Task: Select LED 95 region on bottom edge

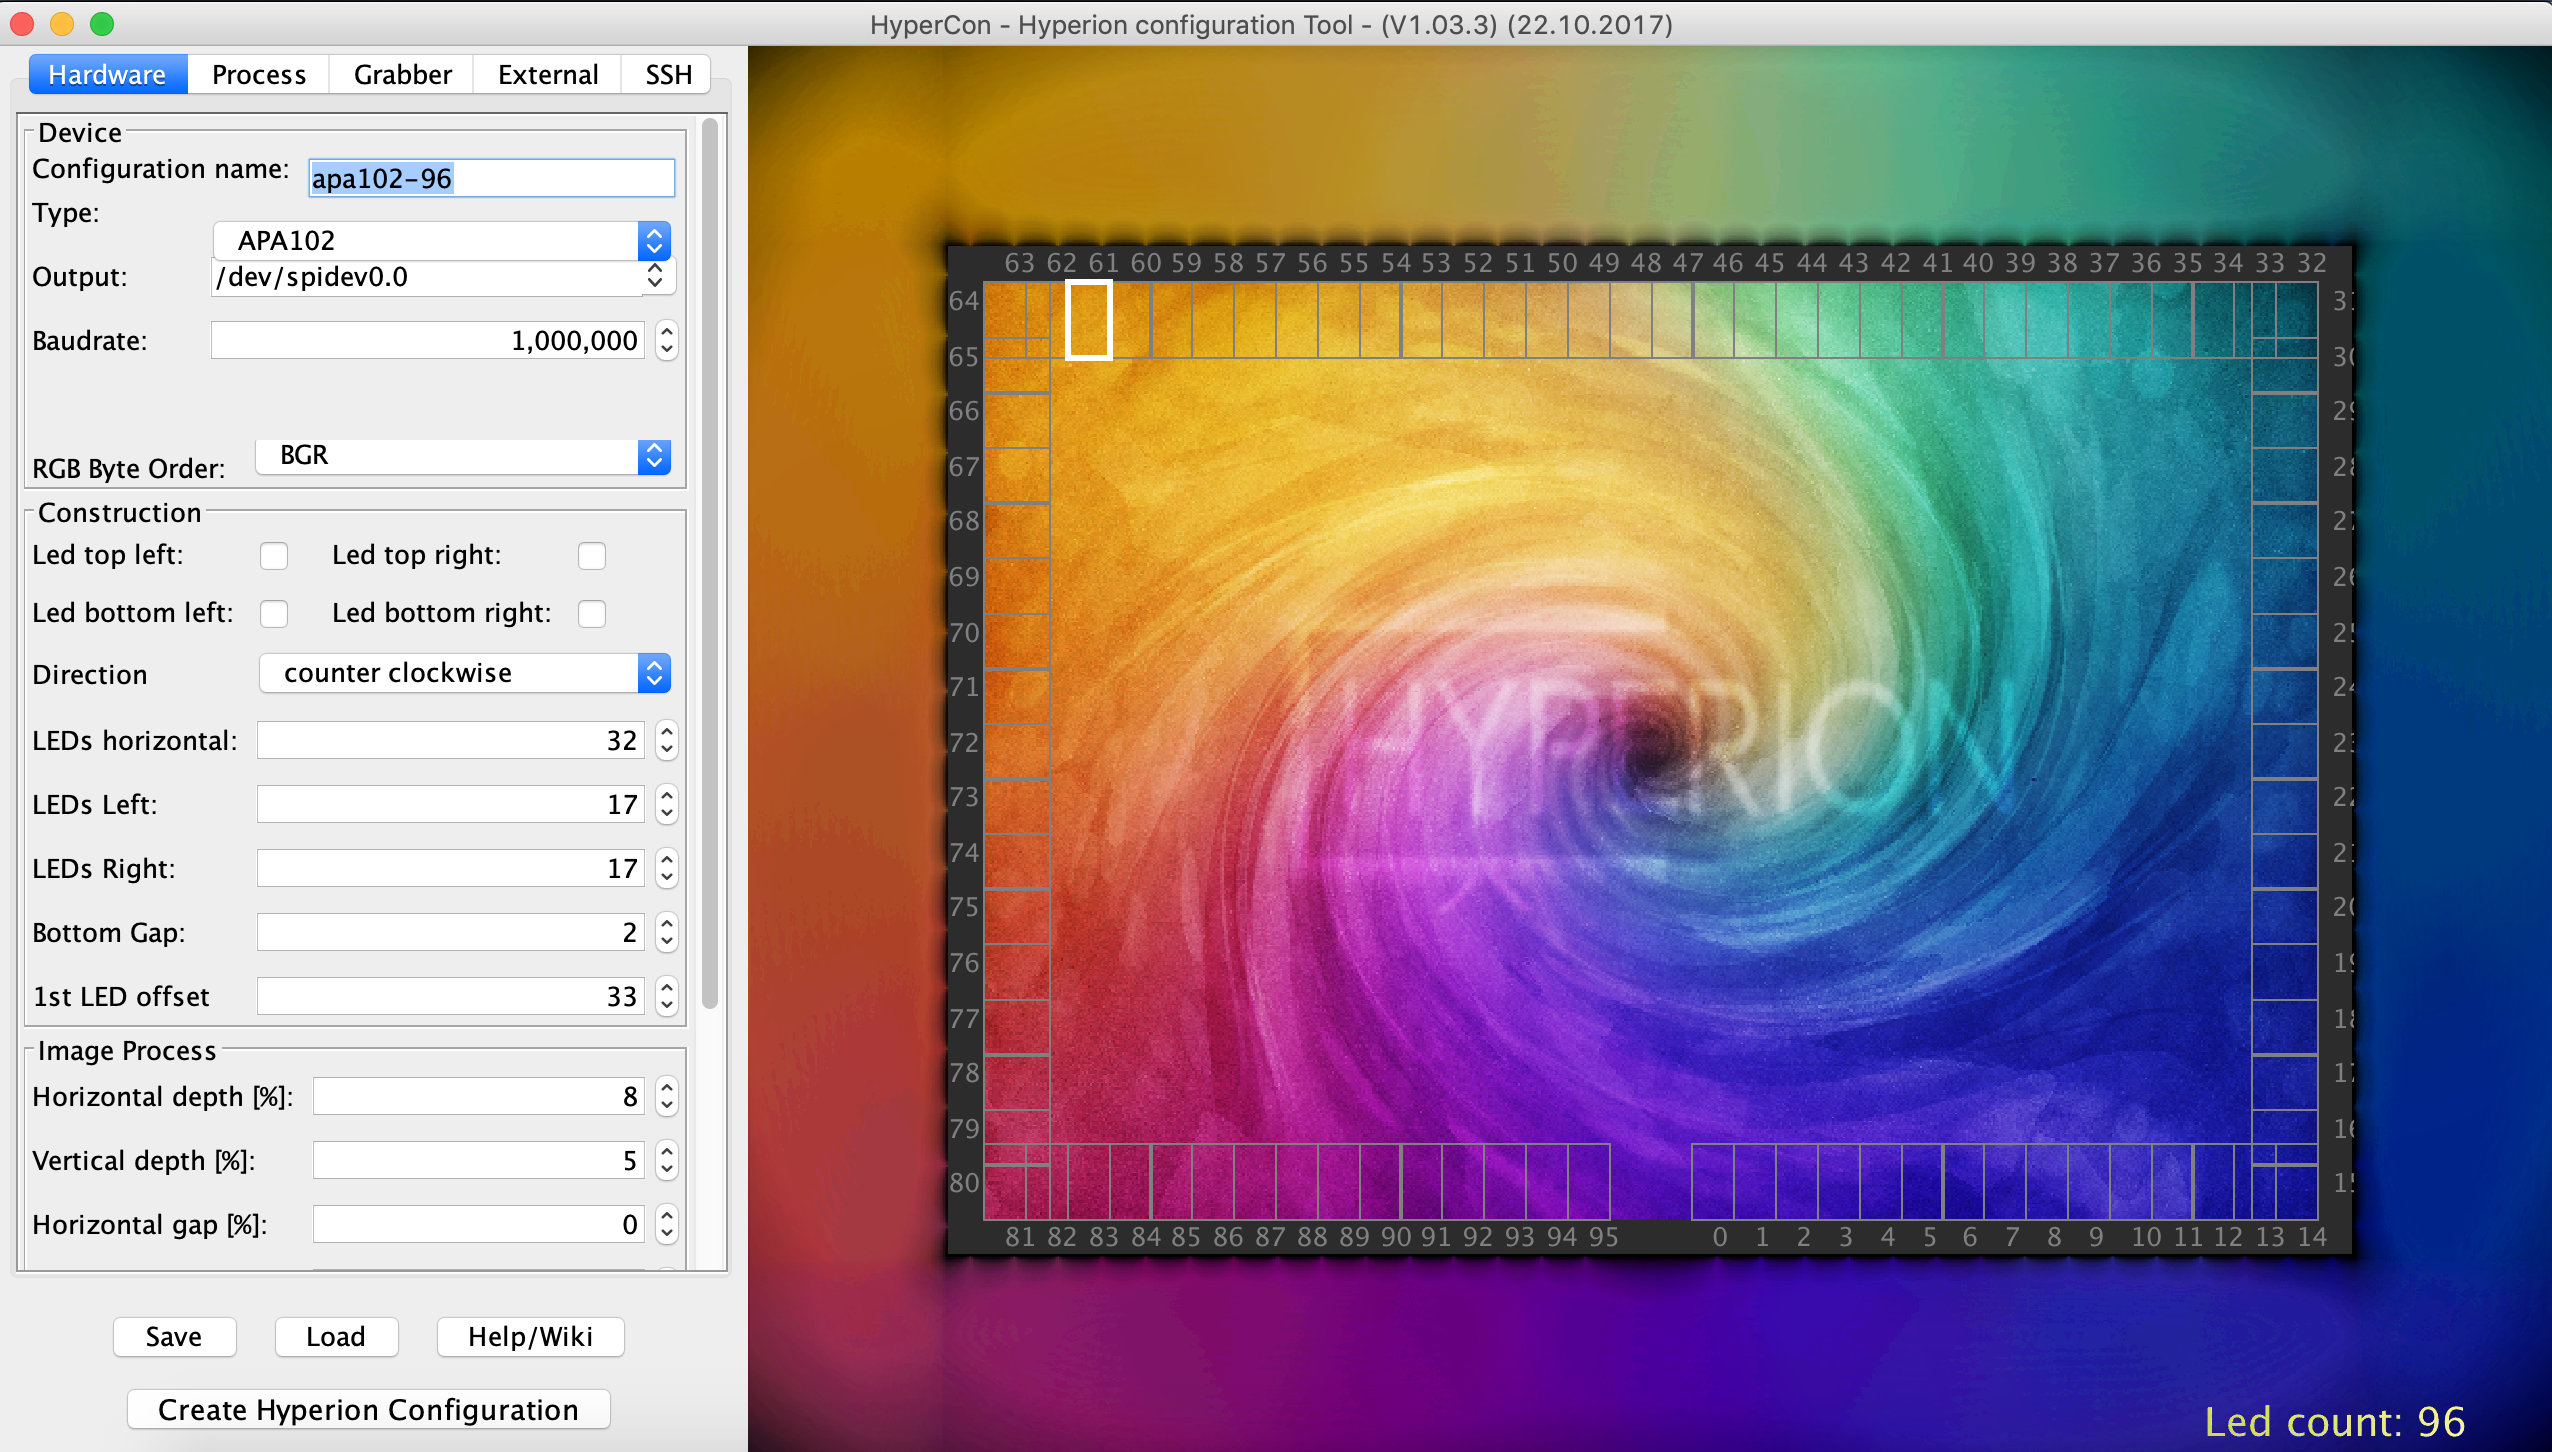Action: click(x=1589, y=1181)
